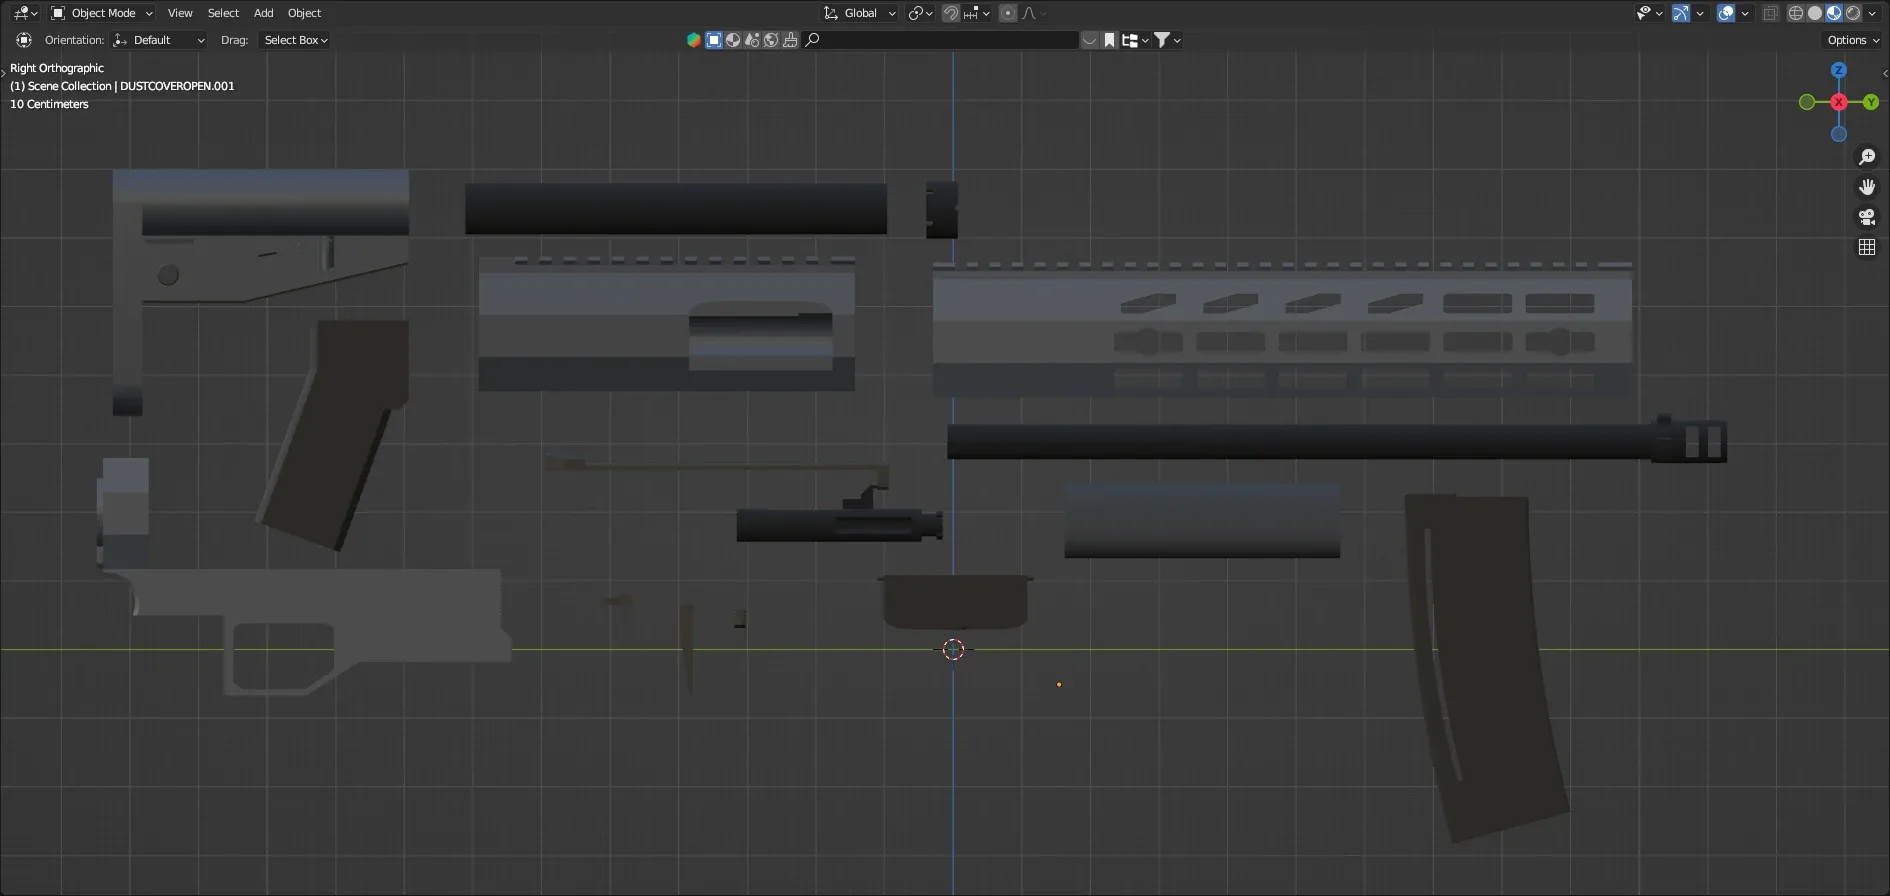Toggle proportional editing
This screenshot has width=1890, height=896.
[x=1008, y=13]
